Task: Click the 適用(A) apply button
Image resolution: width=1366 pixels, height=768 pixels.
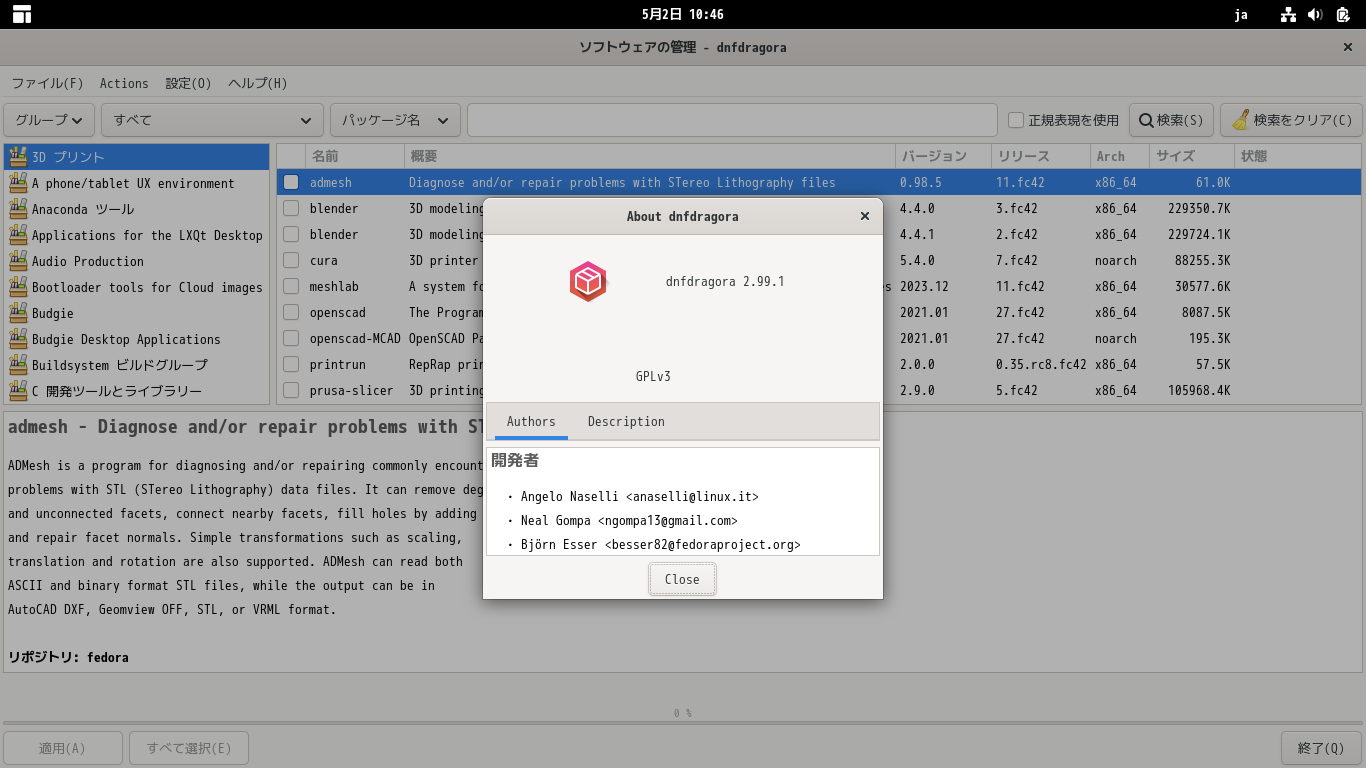Action: [63, 748]
